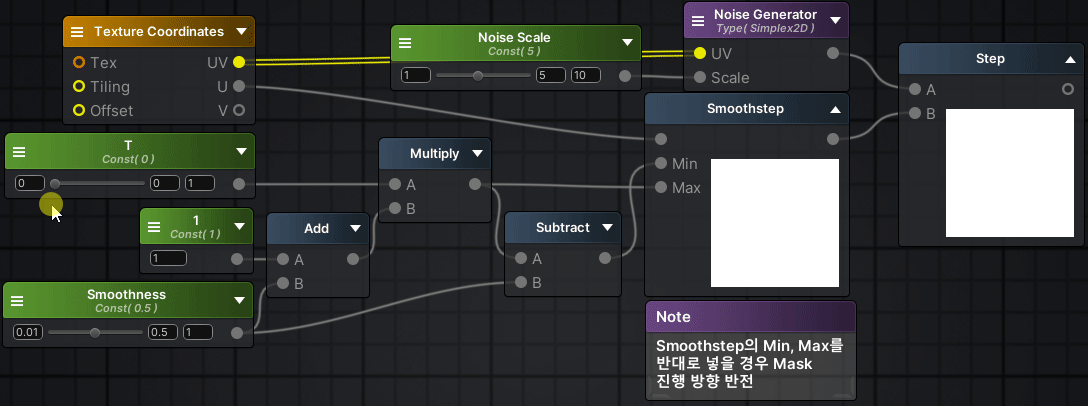Image resolution: width=1088 pixels, height=406 pixels.
Task: Select the Step node title
Action: point(990,59)
